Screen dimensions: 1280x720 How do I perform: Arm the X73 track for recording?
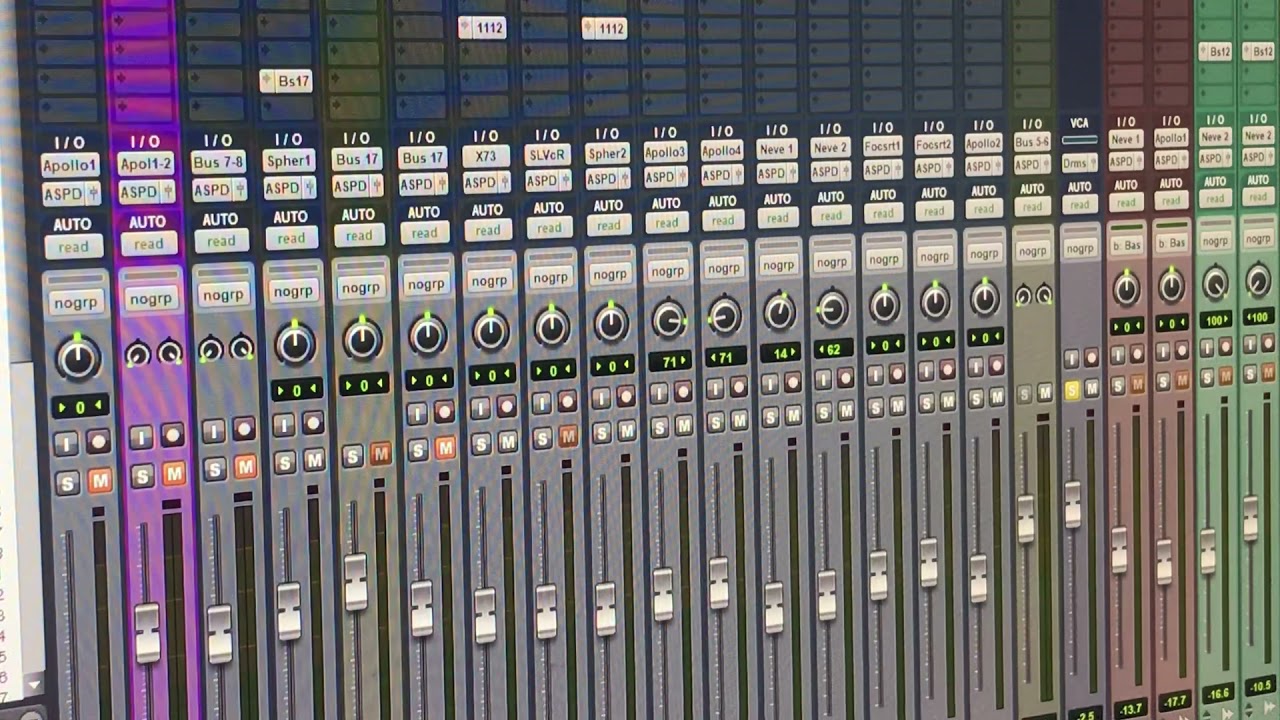tap(507, 408)
